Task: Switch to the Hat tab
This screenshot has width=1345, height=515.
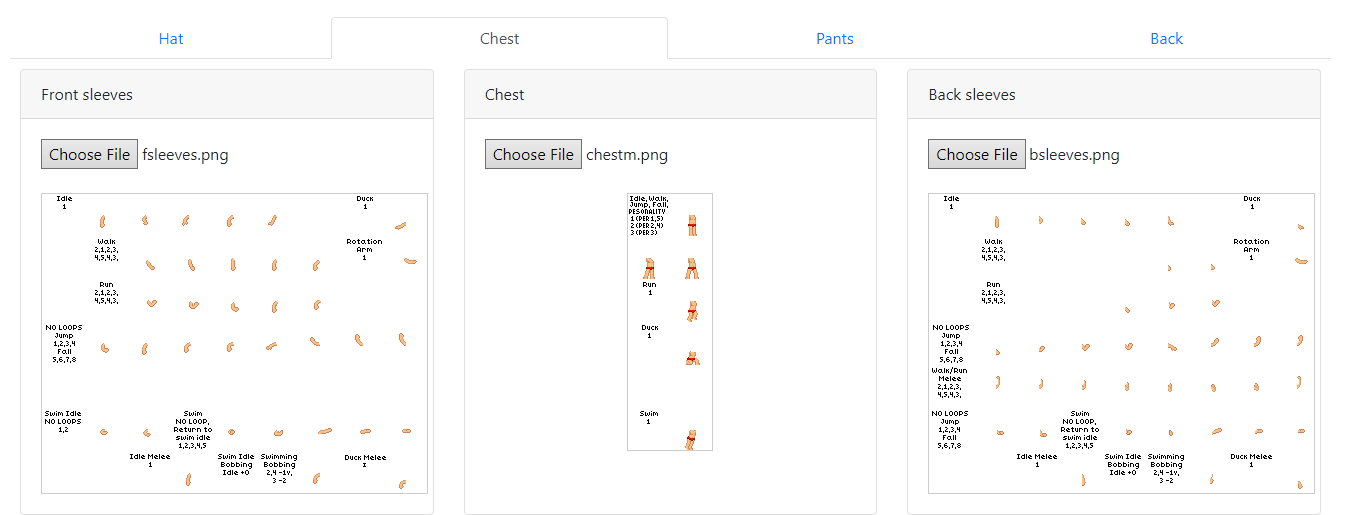Action: click(x=171, y=39)
